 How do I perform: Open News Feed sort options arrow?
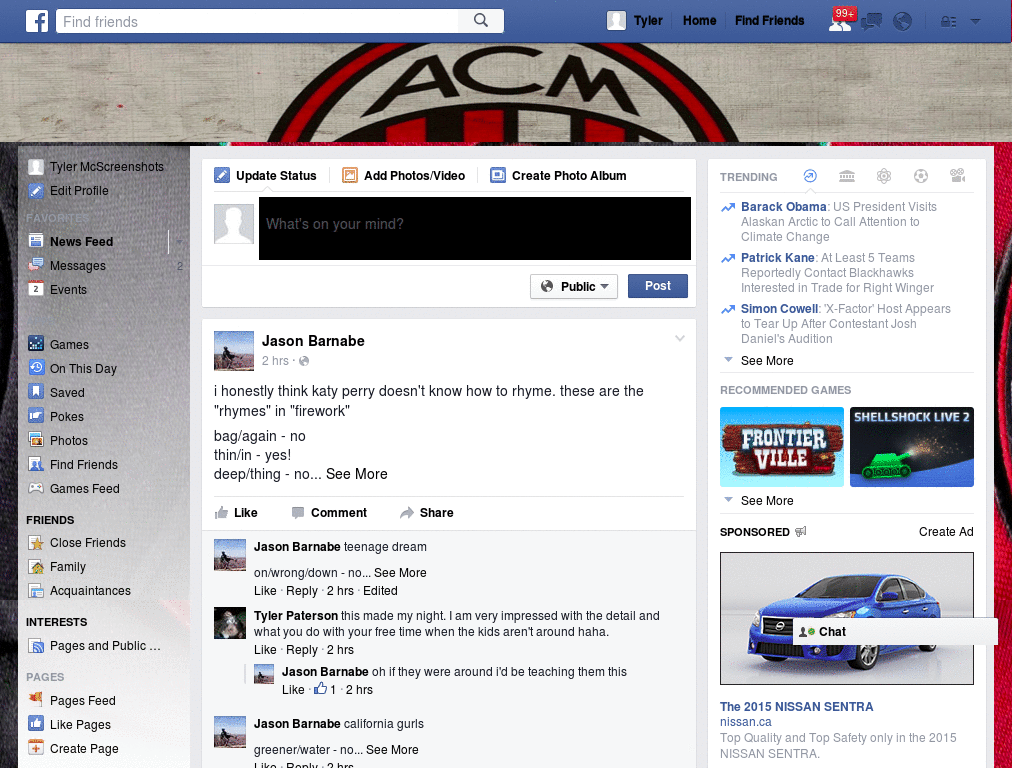[x=178, y=242]
